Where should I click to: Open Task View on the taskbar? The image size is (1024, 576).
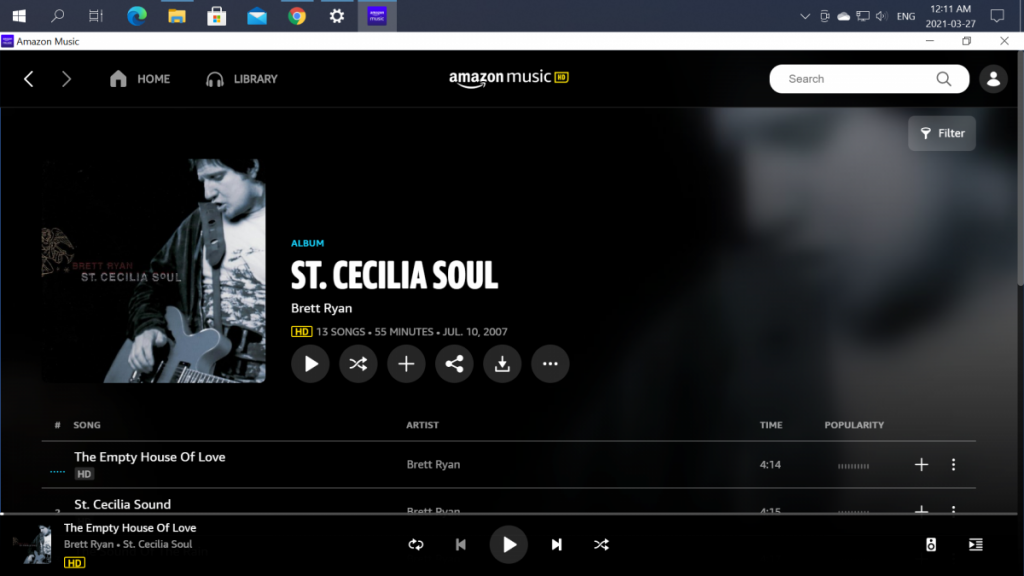(x=96, y=16)
